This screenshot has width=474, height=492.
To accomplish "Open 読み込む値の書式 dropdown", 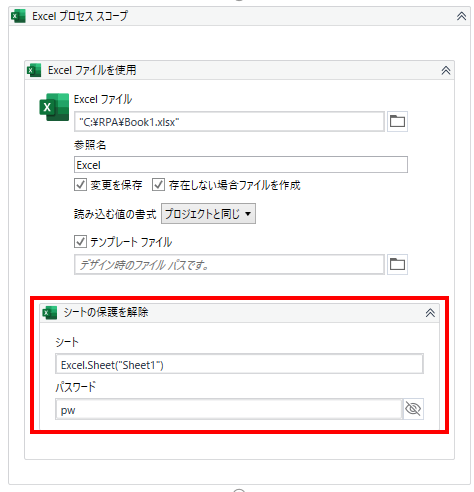I will (x=208, y=214).
